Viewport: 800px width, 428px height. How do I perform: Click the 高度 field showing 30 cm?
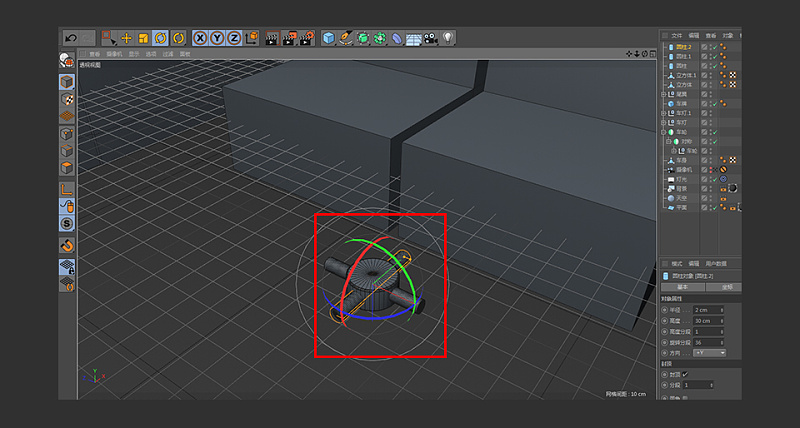(706, 321)
